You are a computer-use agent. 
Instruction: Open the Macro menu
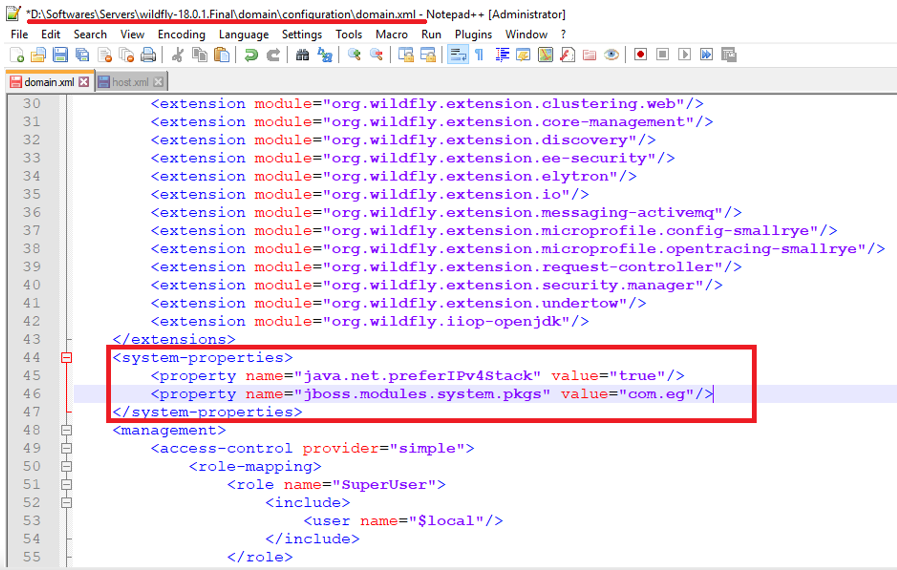[x=391, y=34]
